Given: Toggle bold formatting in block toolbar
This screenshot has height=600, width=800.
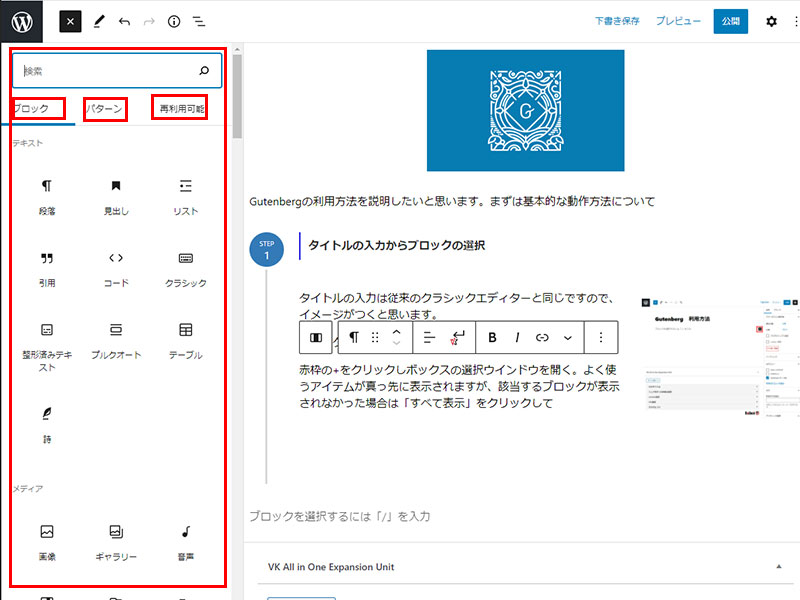Looking at the screenshot, I should pyautogui.click(x=492, y=338).
